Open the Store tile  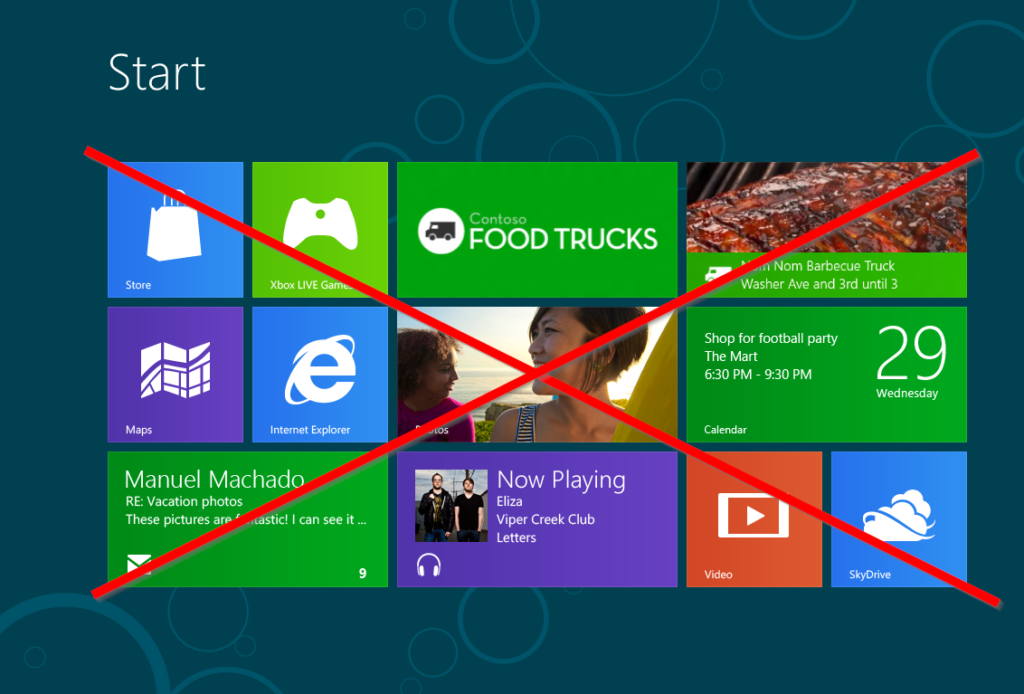[x=175, y=228]
